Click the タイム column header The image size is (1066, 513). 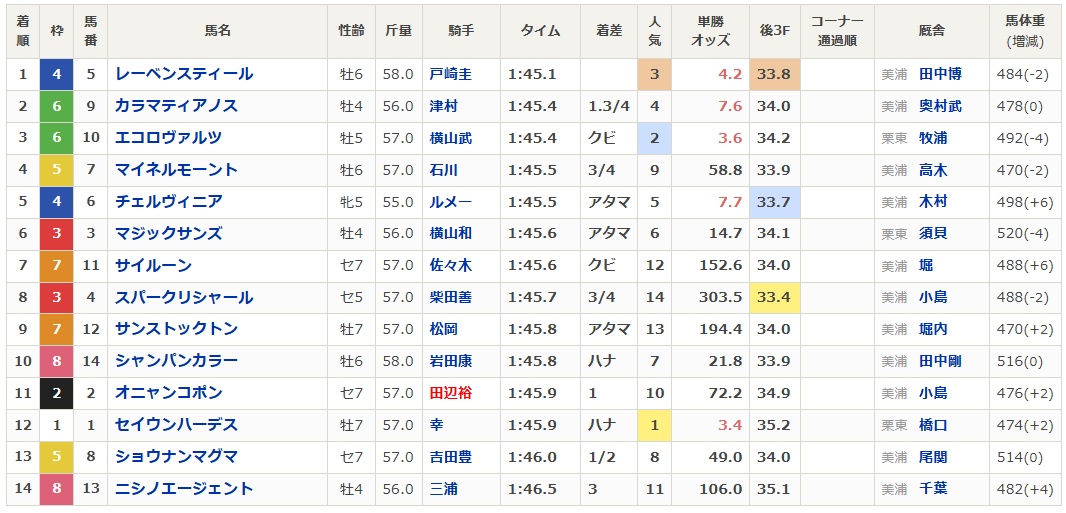540,31
